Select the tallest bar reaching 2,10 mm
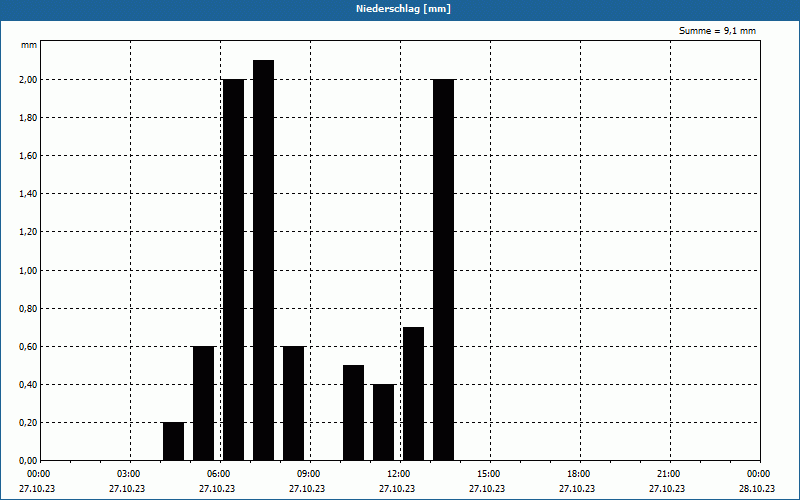 (x=264, y=260)
